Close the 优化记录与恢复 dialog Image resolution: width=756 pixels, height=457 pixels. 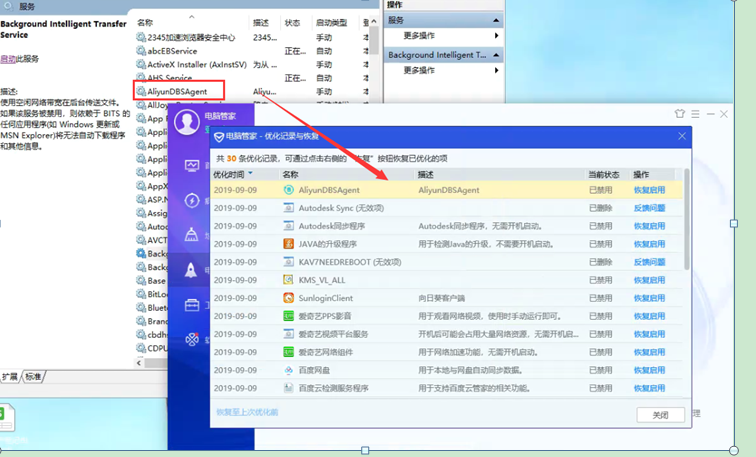(682, 136)
